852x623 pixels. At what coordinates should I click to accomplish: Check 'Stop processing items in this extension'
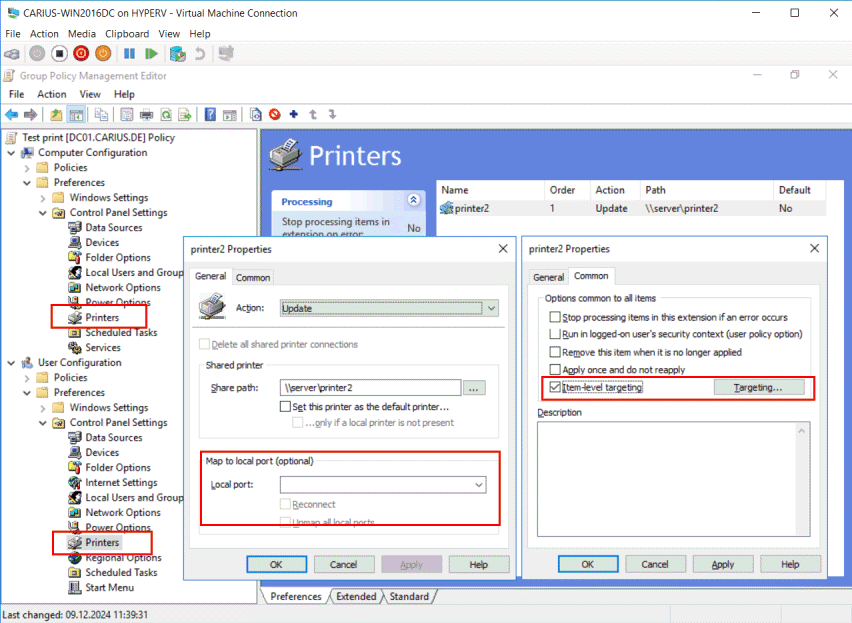point(555,317)
